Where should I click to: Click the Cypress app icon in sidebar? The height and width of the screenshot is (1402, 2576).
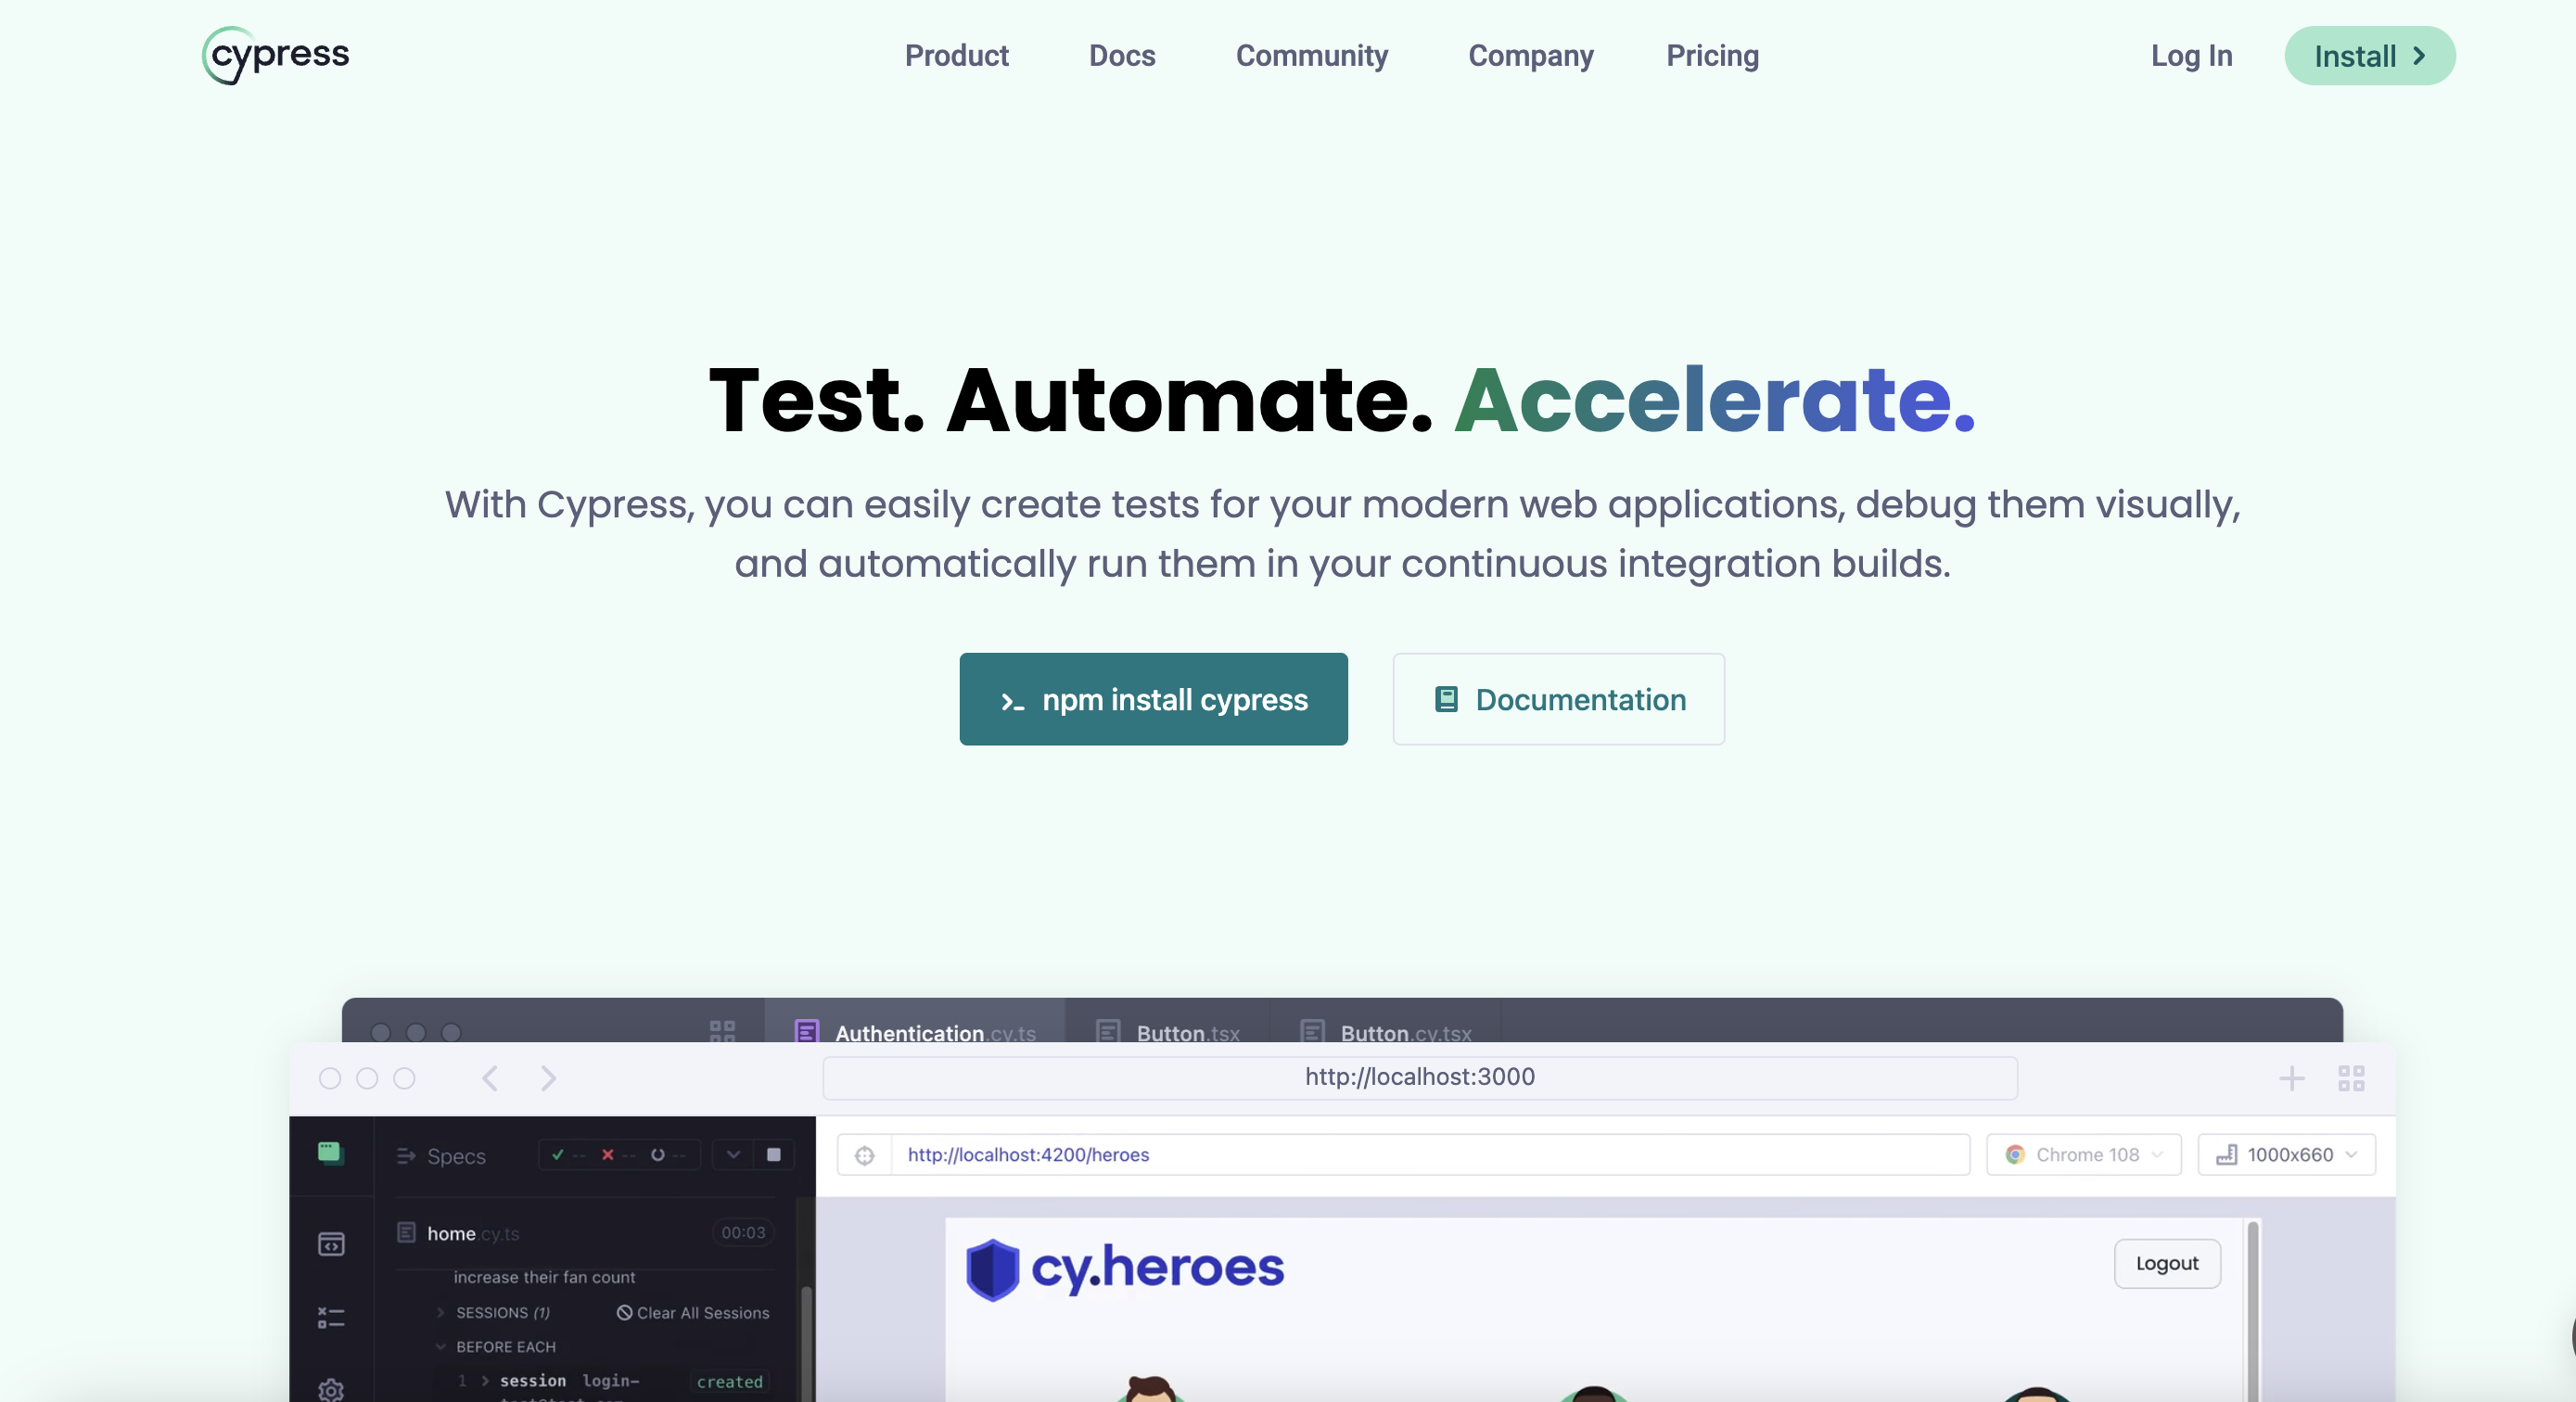330,1153
